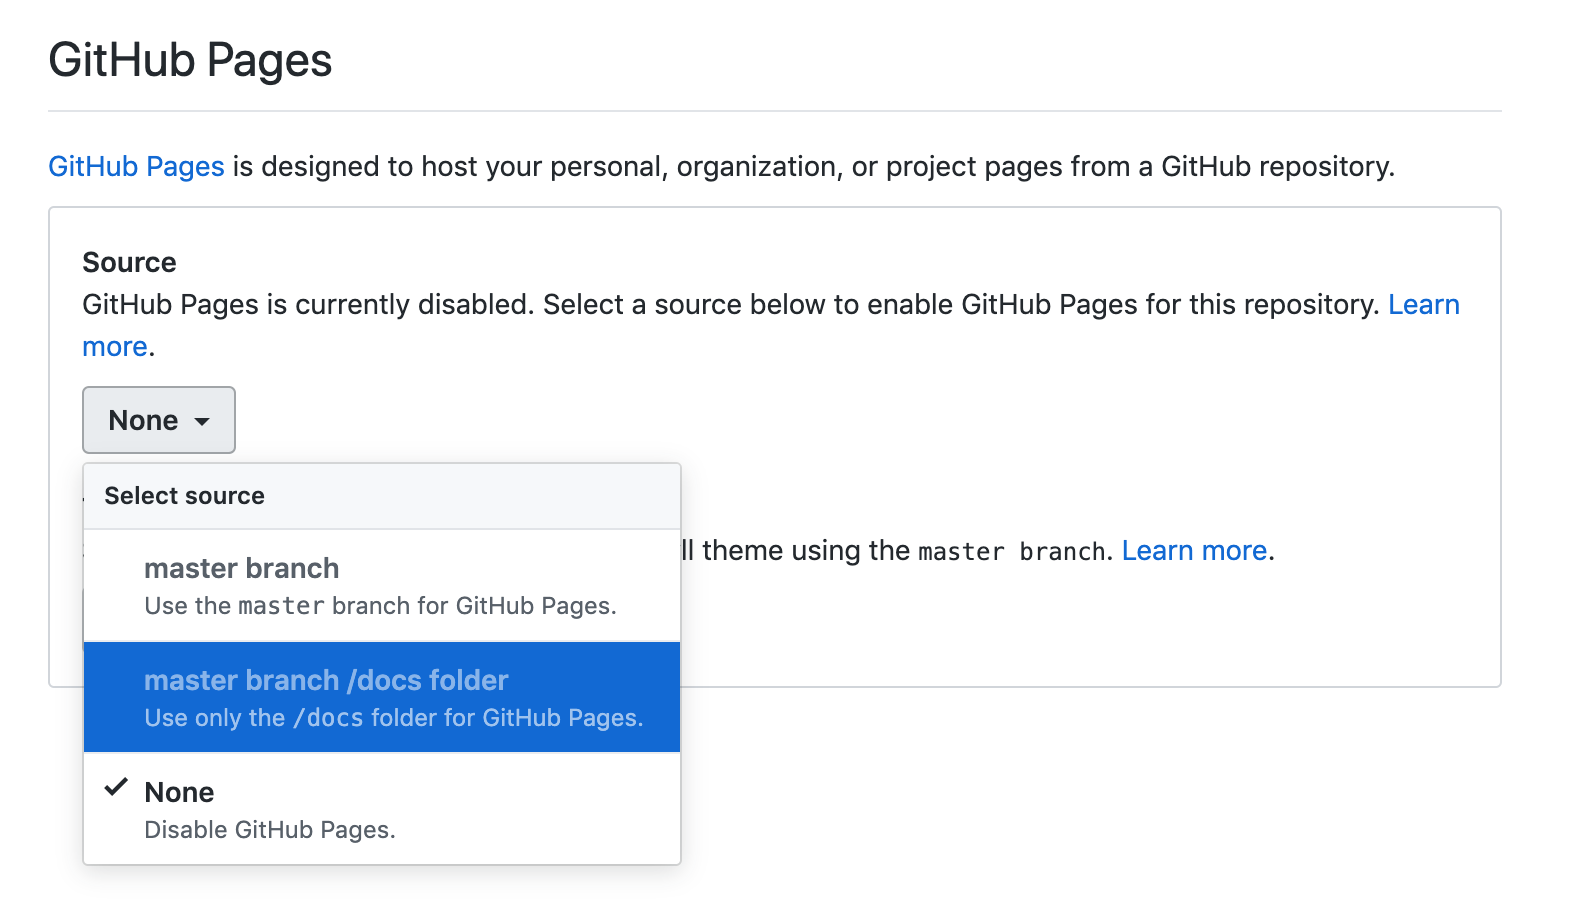Click 'Use only the /docs folder' description

(x=394, y=718)
